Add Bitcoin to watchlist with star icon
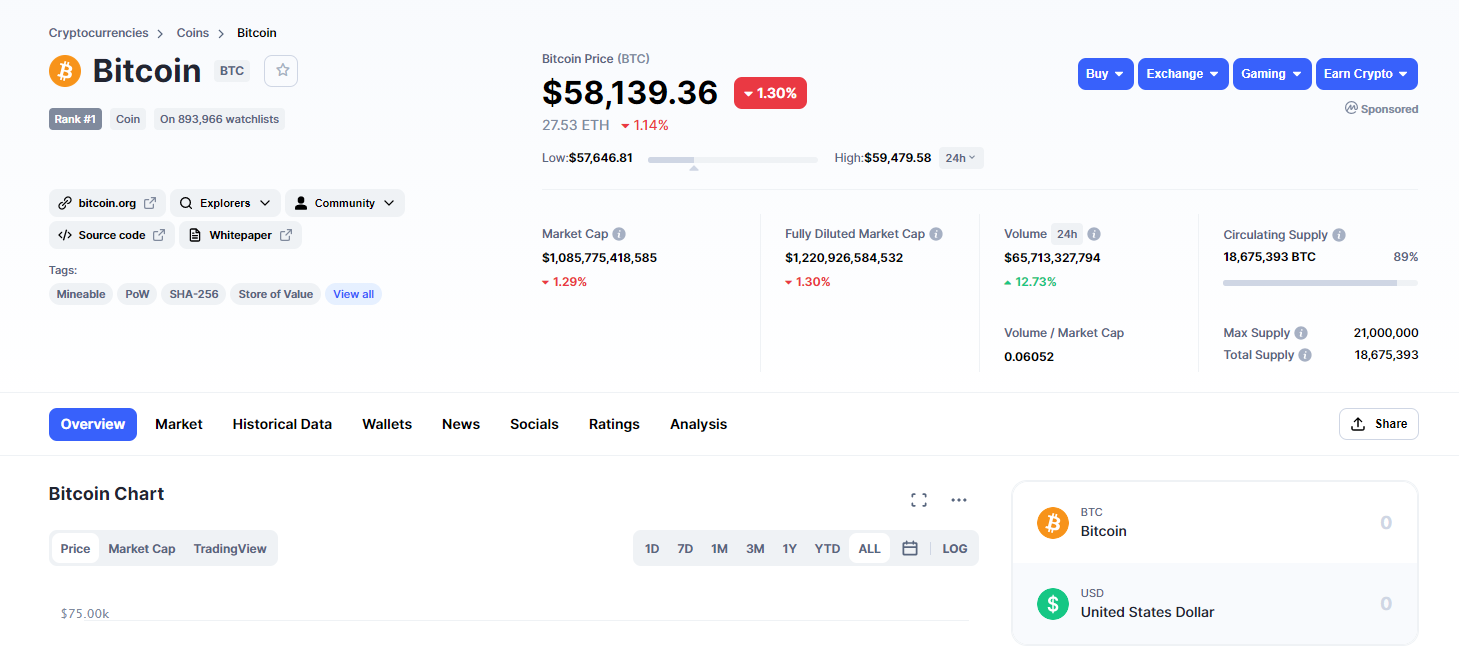Viewport: 1459px width, 652px height. [x=282, y=70]
